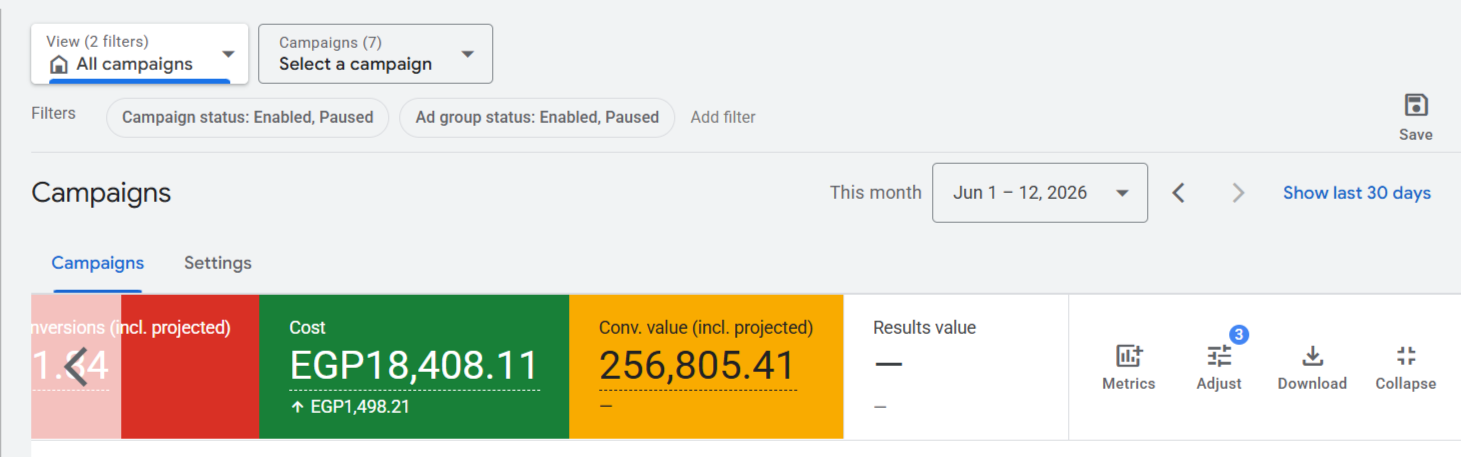Select the Results value scorecard
Screen dimensions: 1461x457
point(956,367)
